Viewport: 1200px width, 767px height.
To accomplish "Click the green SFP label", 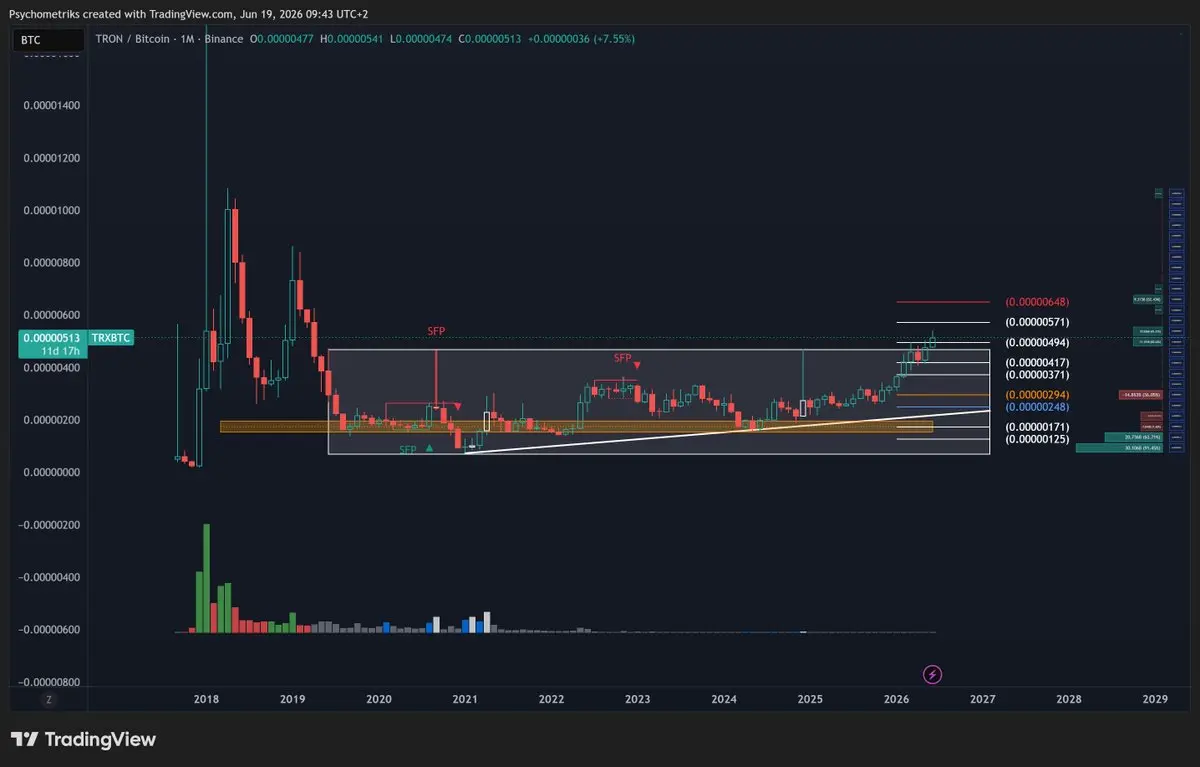I will pyautogui.click(x=408, y=450).
